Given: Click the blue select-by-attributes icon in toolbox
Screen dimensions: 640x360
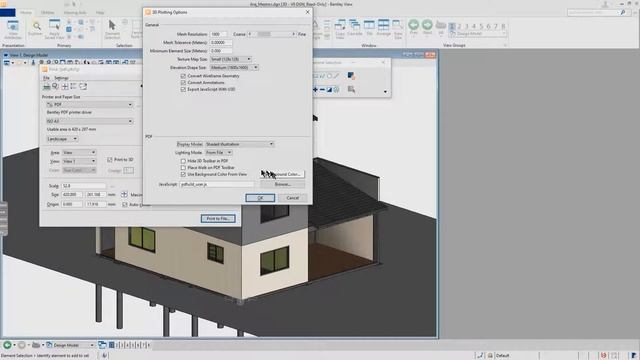Looking at the screenshot, I should pos(351,76).
